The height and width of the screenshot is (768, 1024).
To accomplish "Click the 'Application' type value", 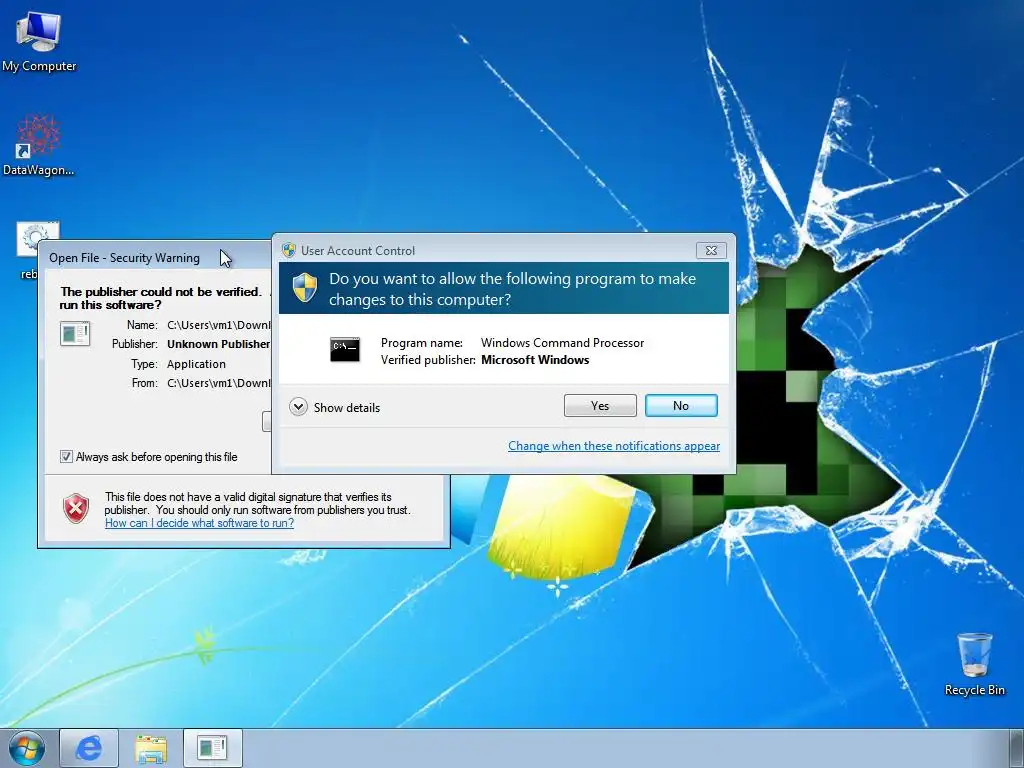I will 196,364.
